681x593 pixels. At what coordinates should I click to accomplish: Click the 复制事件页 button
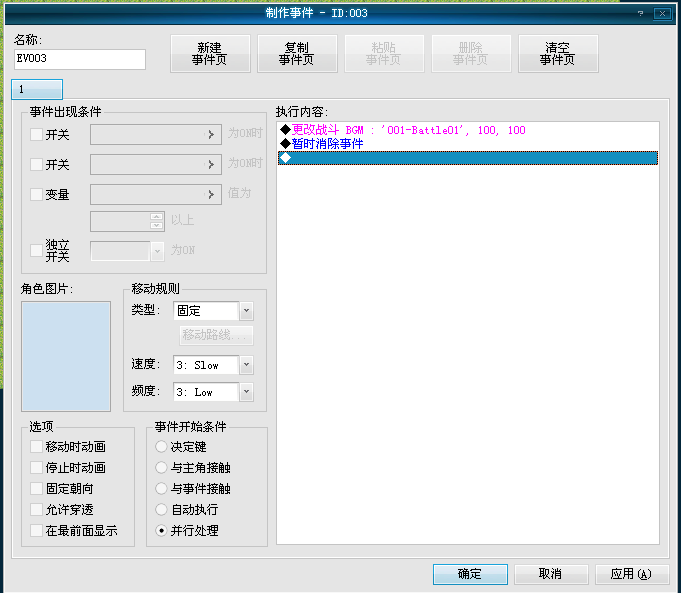[297, 54]
